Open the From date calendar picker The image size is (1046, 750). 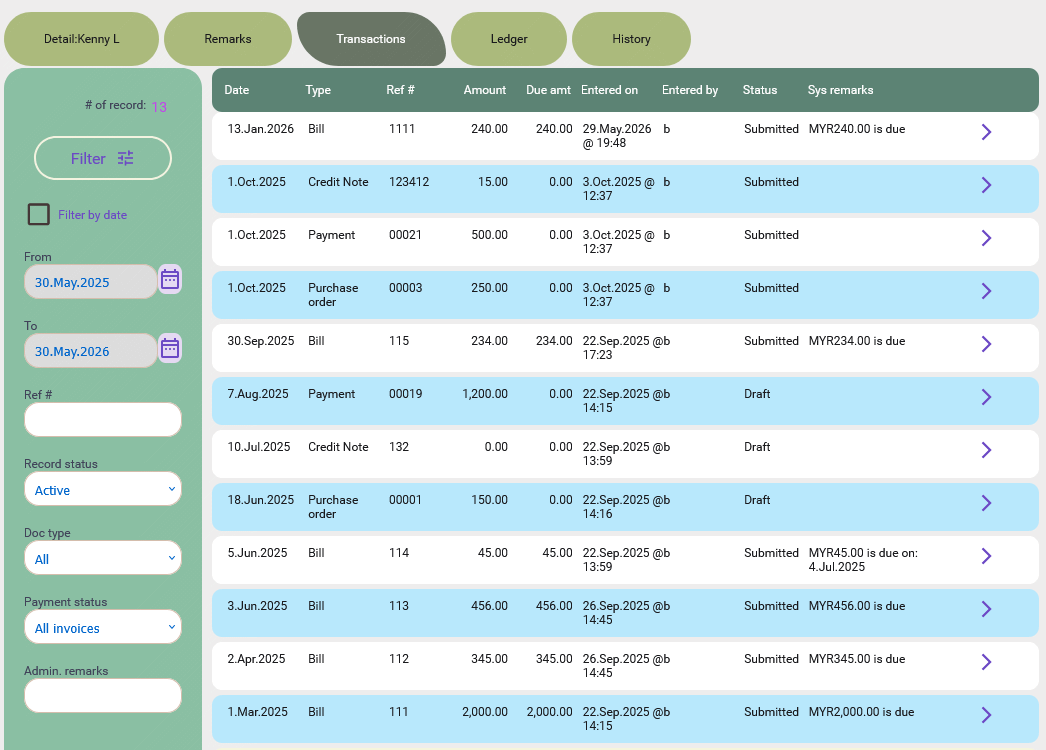170,280
